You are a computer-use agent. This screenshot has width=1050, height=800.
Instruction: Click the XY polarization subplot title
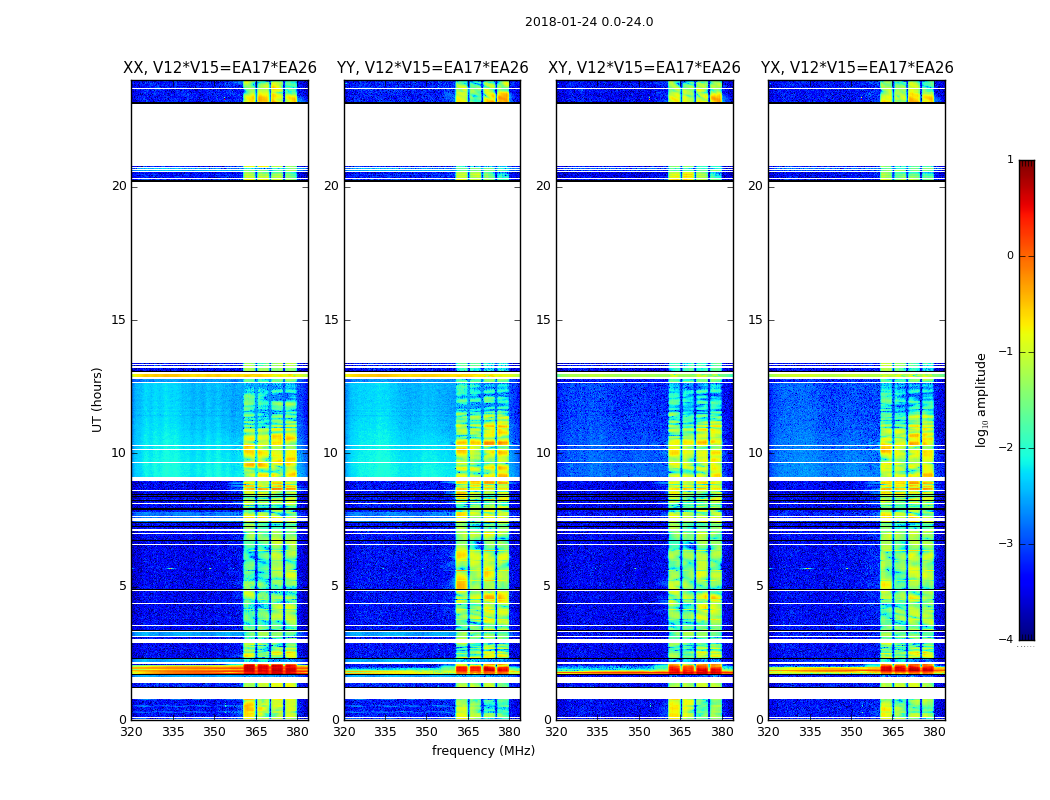coord(644,68)
